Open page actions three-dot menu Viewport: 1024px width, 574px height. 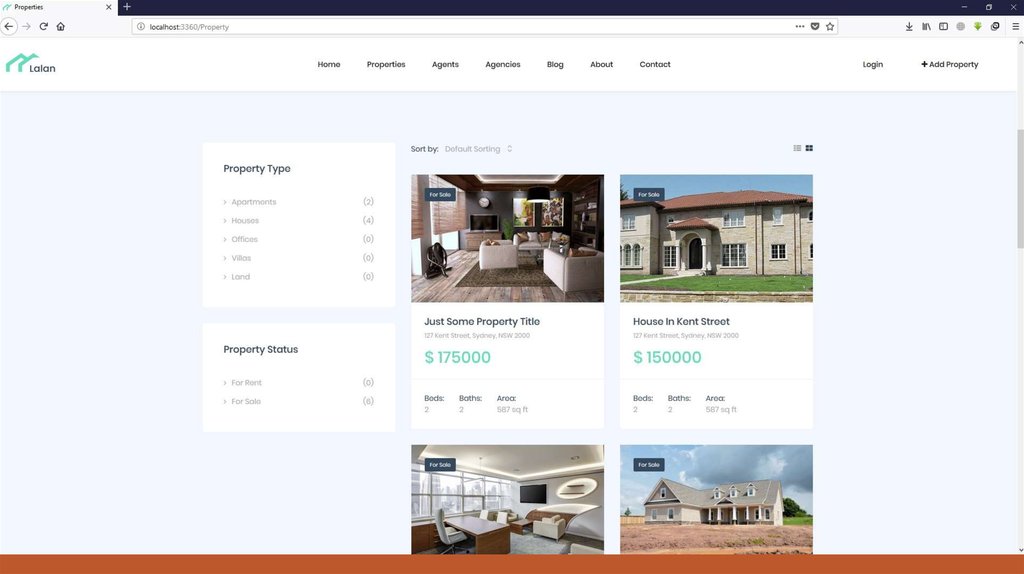(x=799, y=27)
